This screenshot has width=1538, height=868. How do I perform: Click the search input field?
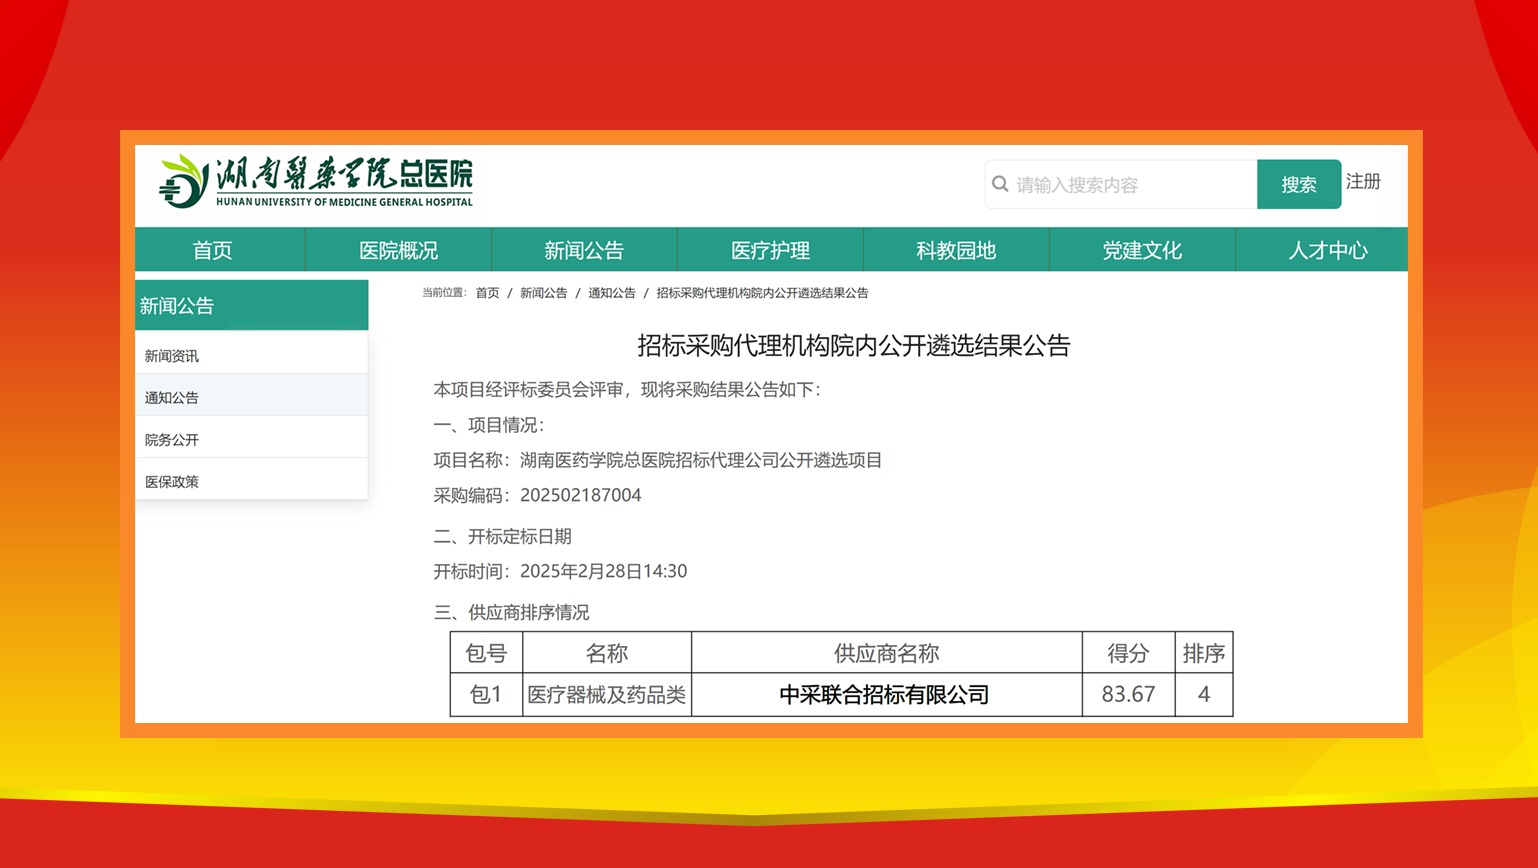point(1120,184)
